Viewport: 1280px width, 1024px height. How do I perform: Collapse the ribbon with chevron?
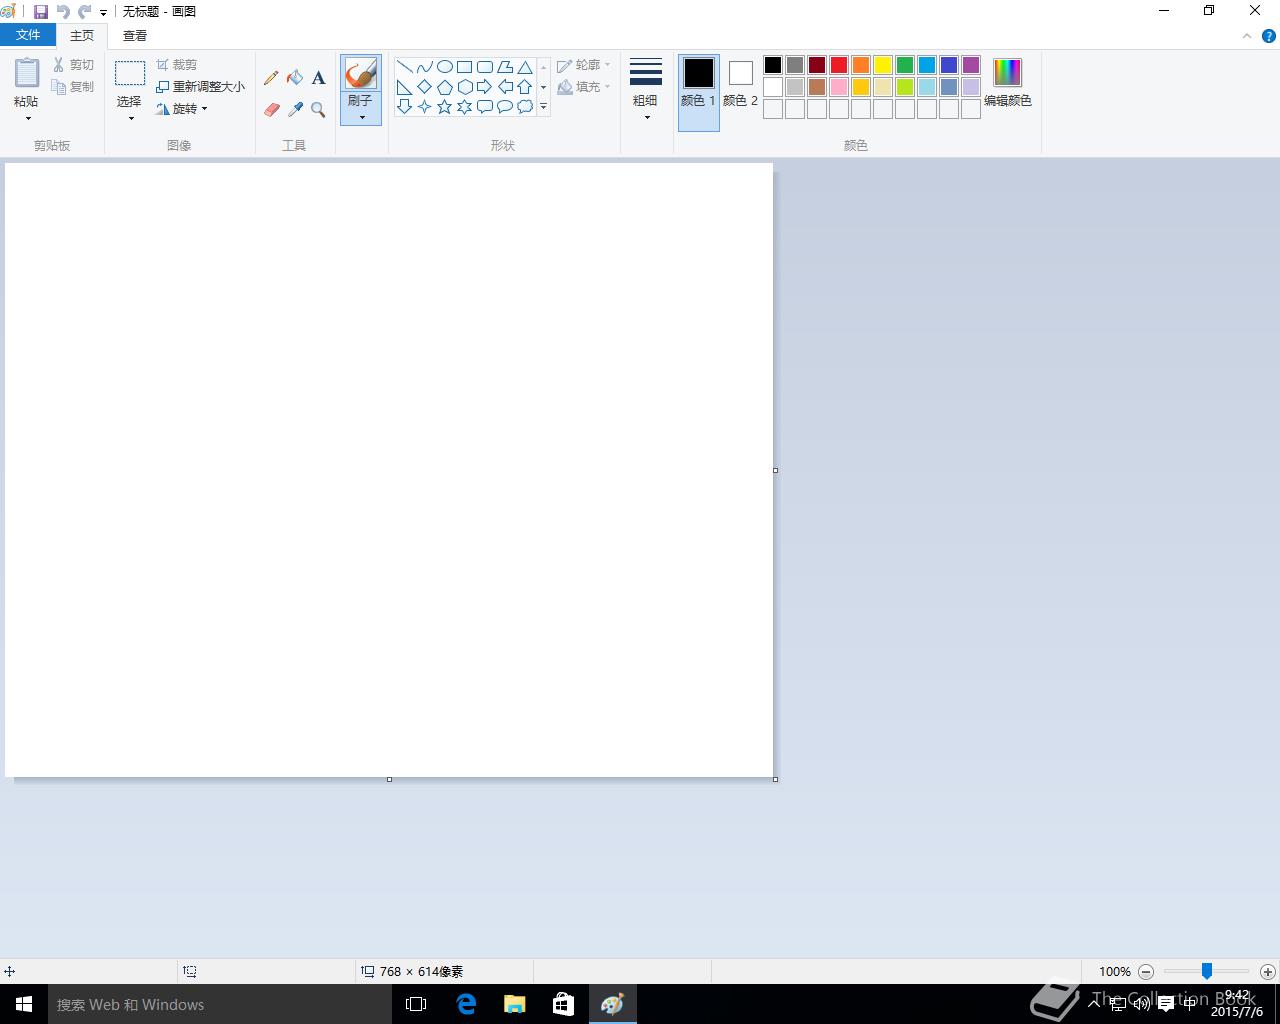[1246, 36]
